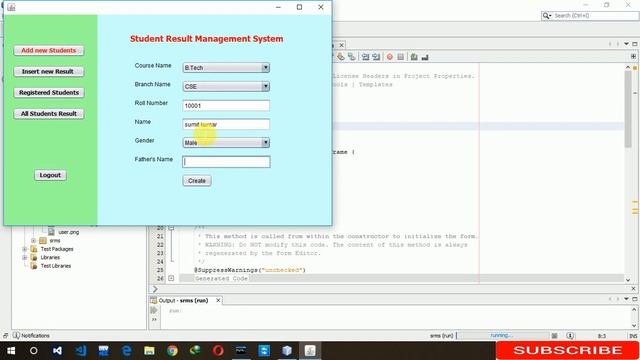The image size is (640, 360).
Task: Open the Windows Start menu
Action: 11,351
